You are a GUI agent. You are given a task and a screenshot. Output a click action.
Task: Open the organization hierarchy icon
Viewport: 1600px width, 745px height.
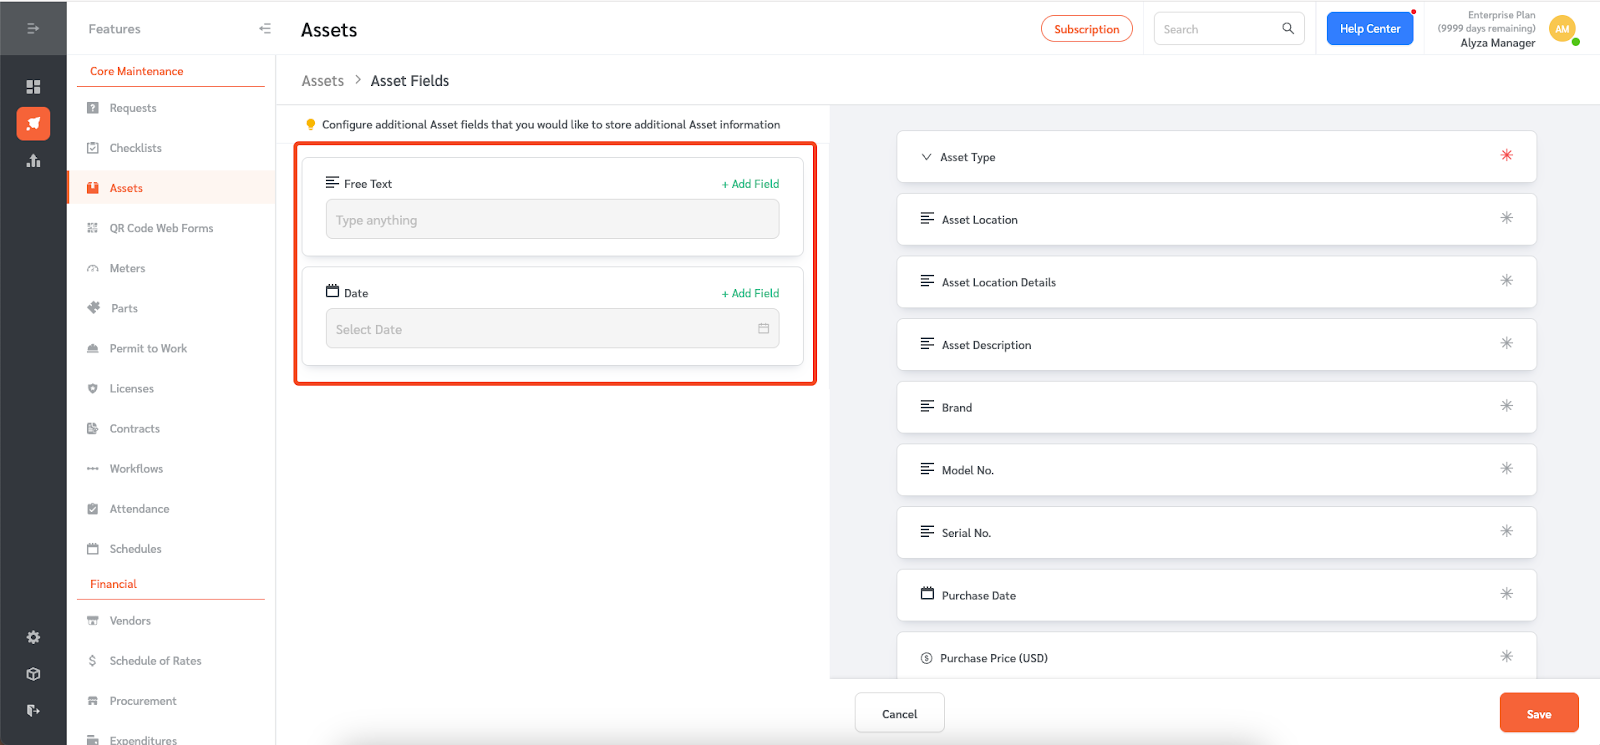pyautogui.click(x=33, y=160)
